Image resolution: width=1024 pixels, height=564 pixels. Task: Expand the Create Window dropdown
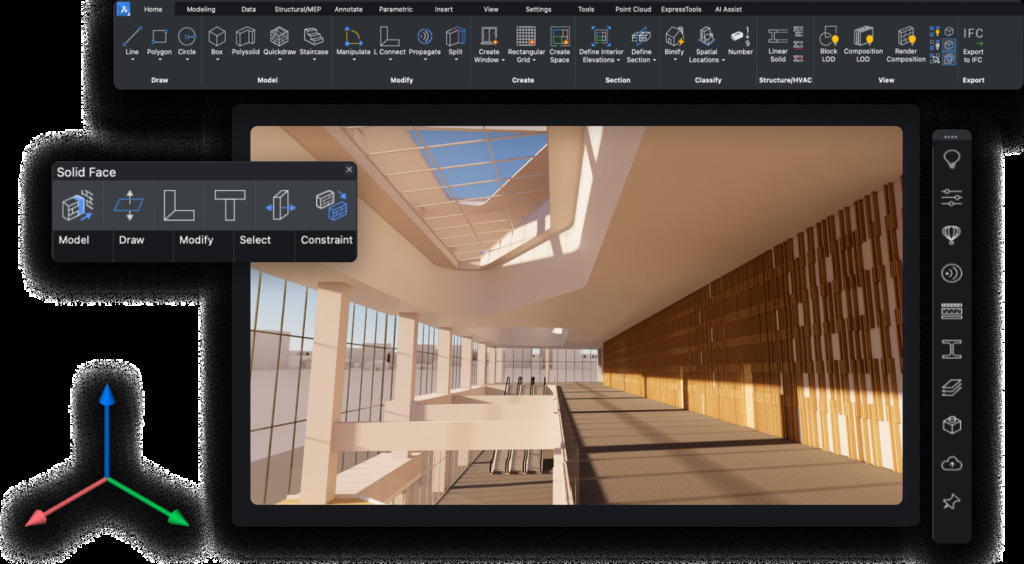tap(489, 60)
